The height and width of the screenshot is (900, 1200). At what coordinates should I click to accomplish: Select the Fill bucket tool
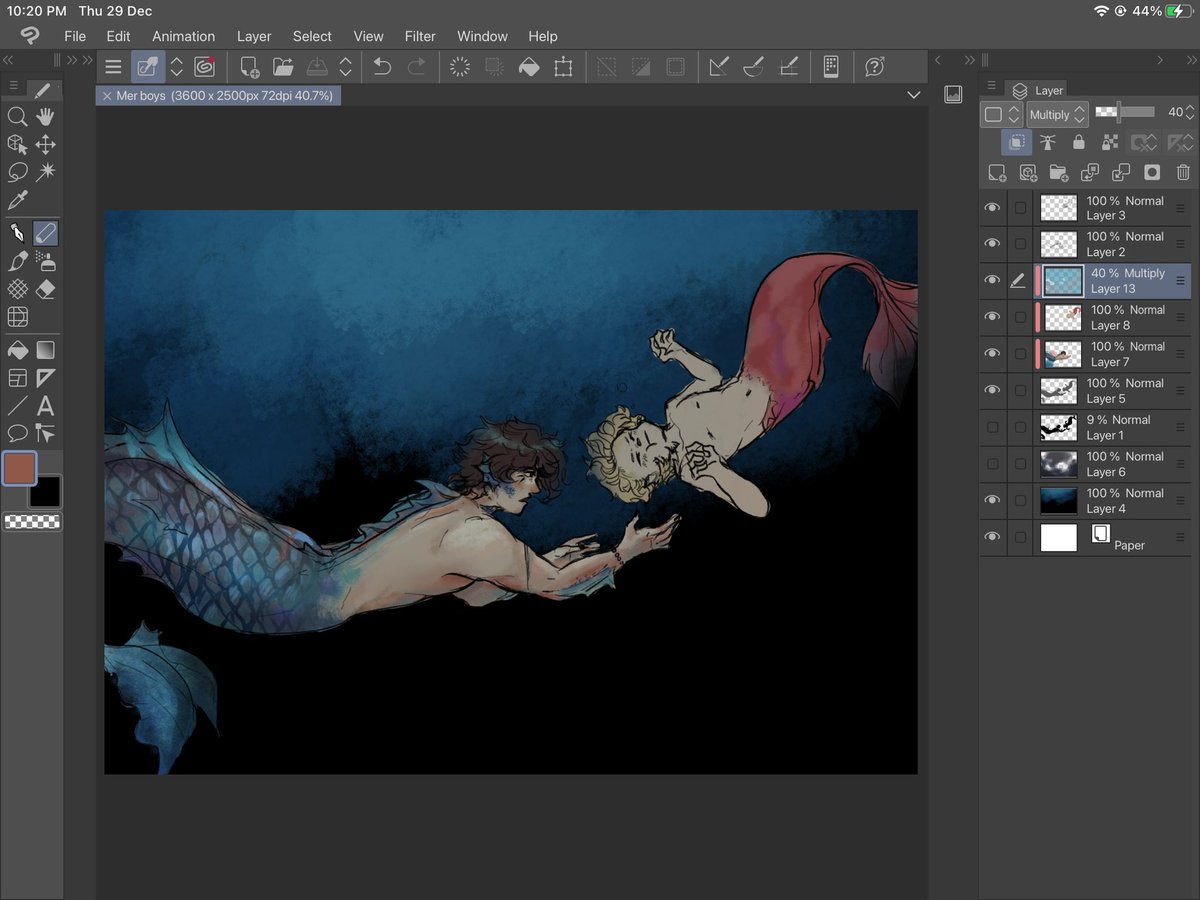pos(17,350)
